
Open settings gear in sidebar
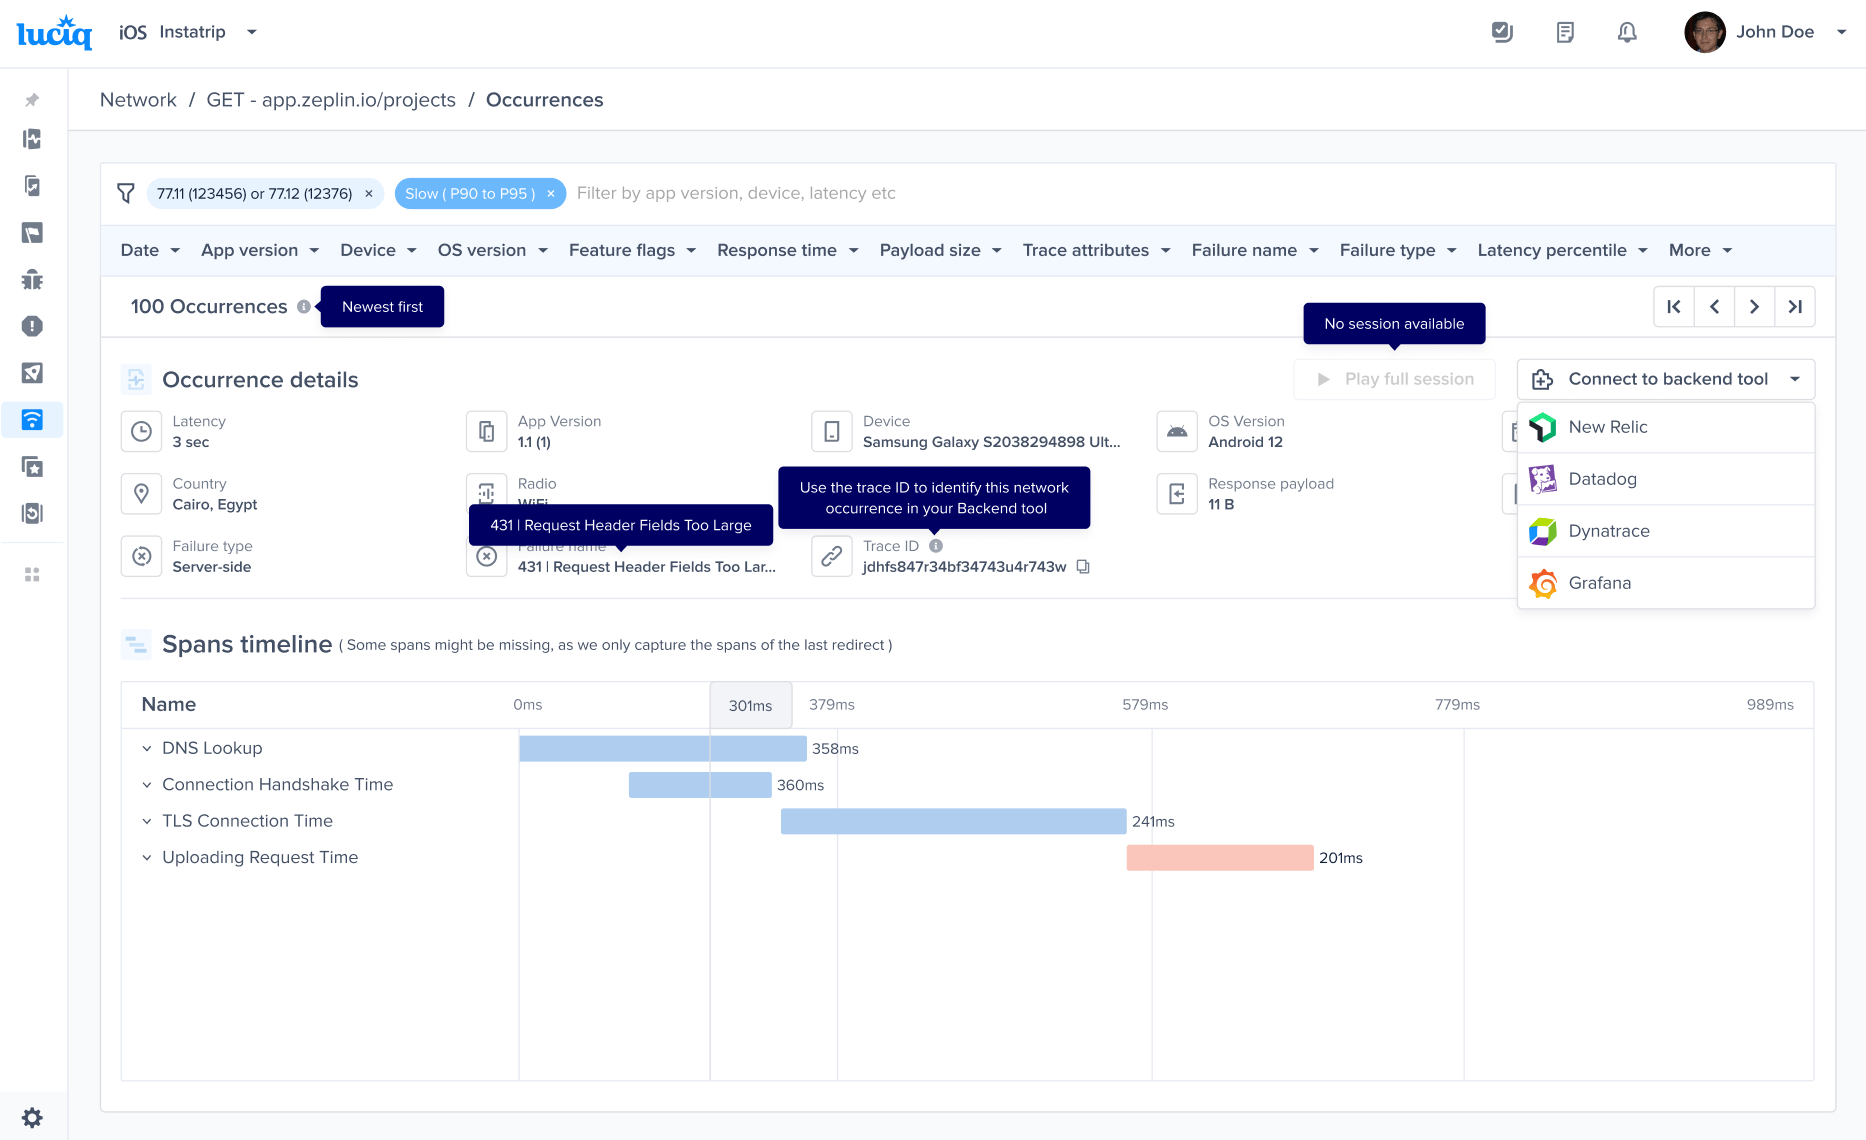tap(32, 1117)
